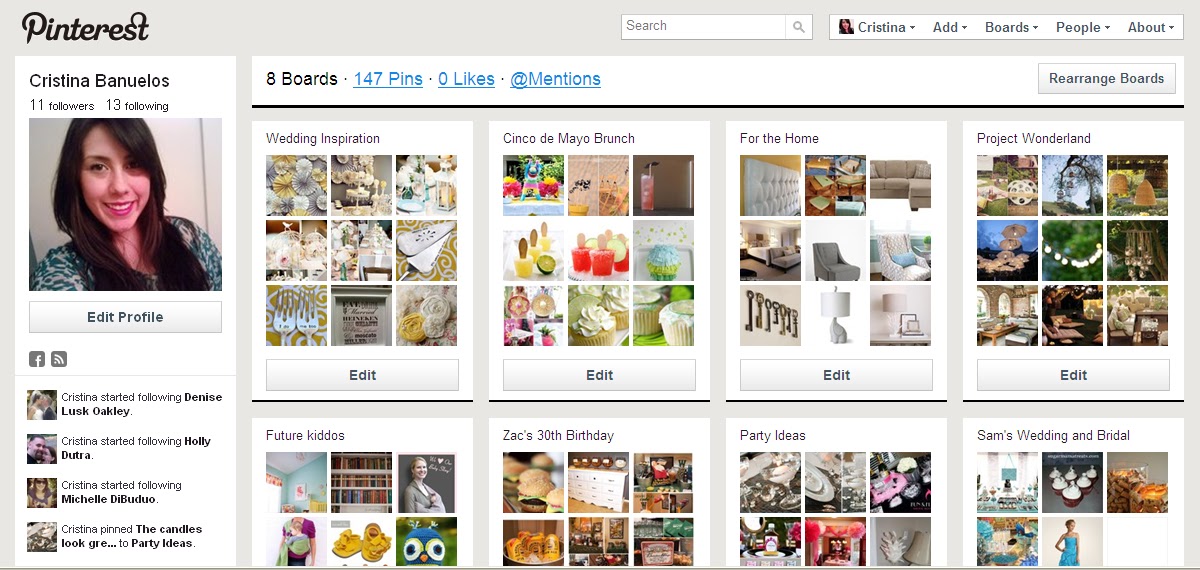Open the @Mentions link
1200x570 pixels.
(x=555, y=79)
